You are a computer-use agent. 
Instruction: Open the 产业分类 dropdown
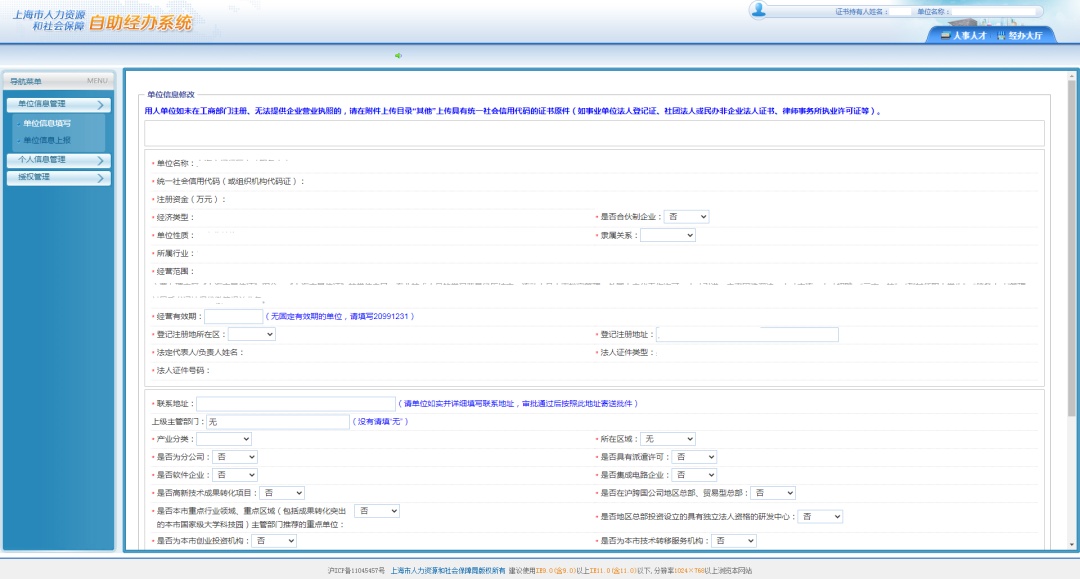coord(223,439)
